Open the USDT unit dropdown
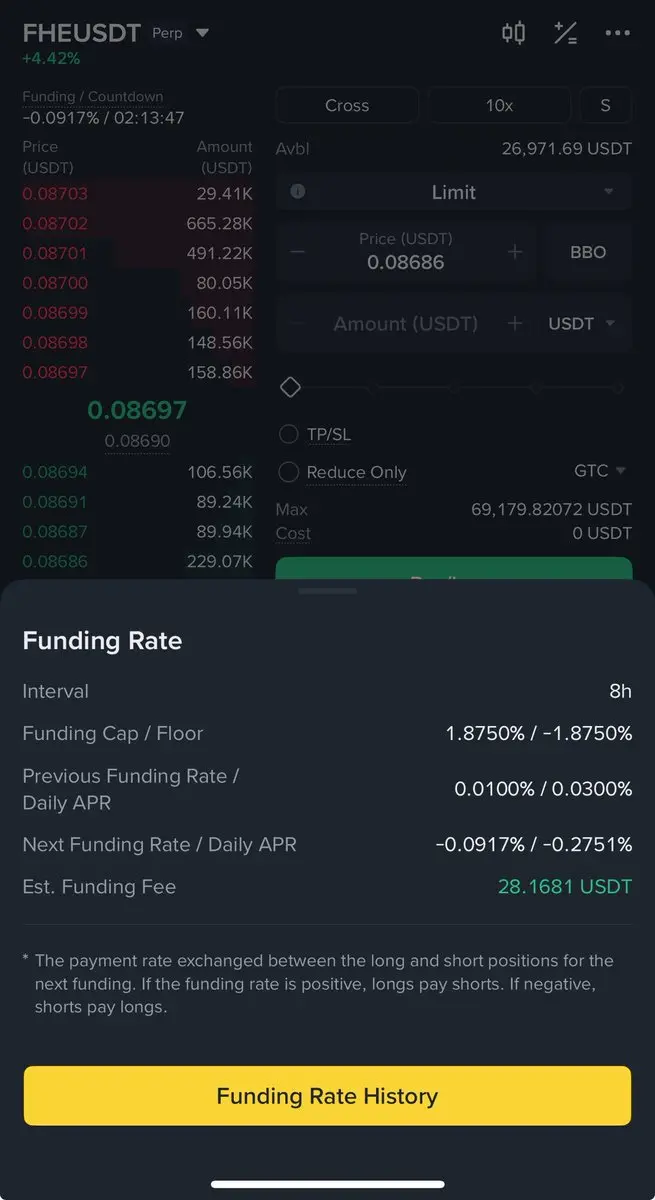The width and height of the screenshot is (655, 1200). 582,323
